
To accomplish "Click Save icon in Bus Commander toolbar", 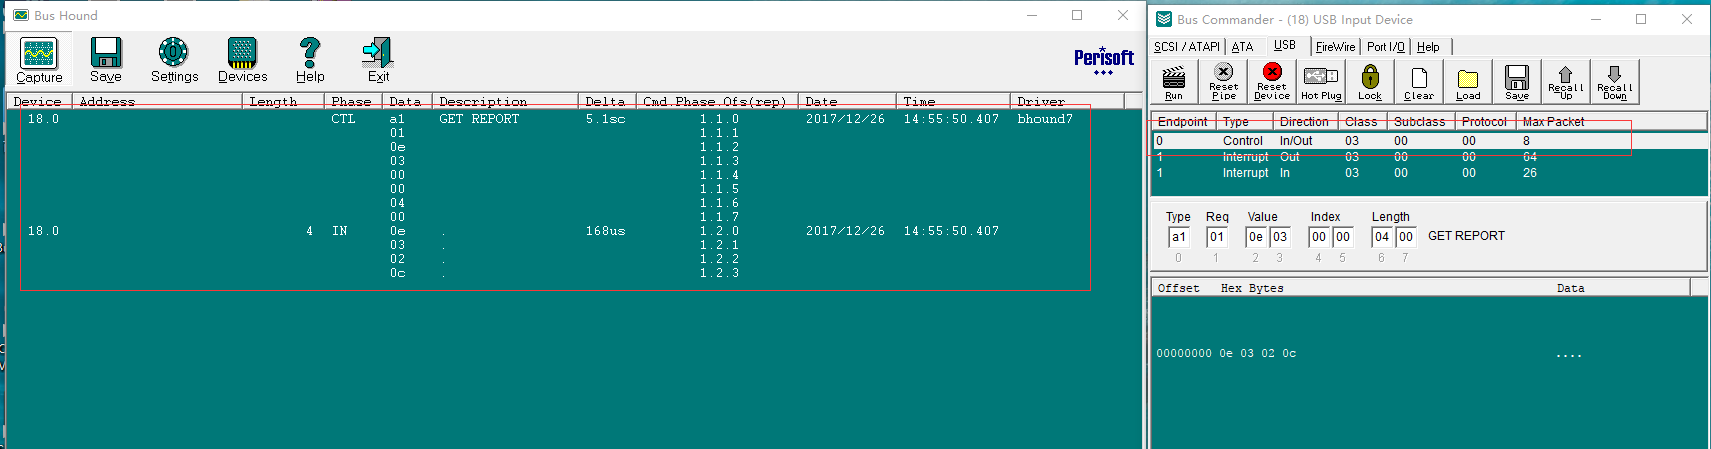I will pos(1517,82).
